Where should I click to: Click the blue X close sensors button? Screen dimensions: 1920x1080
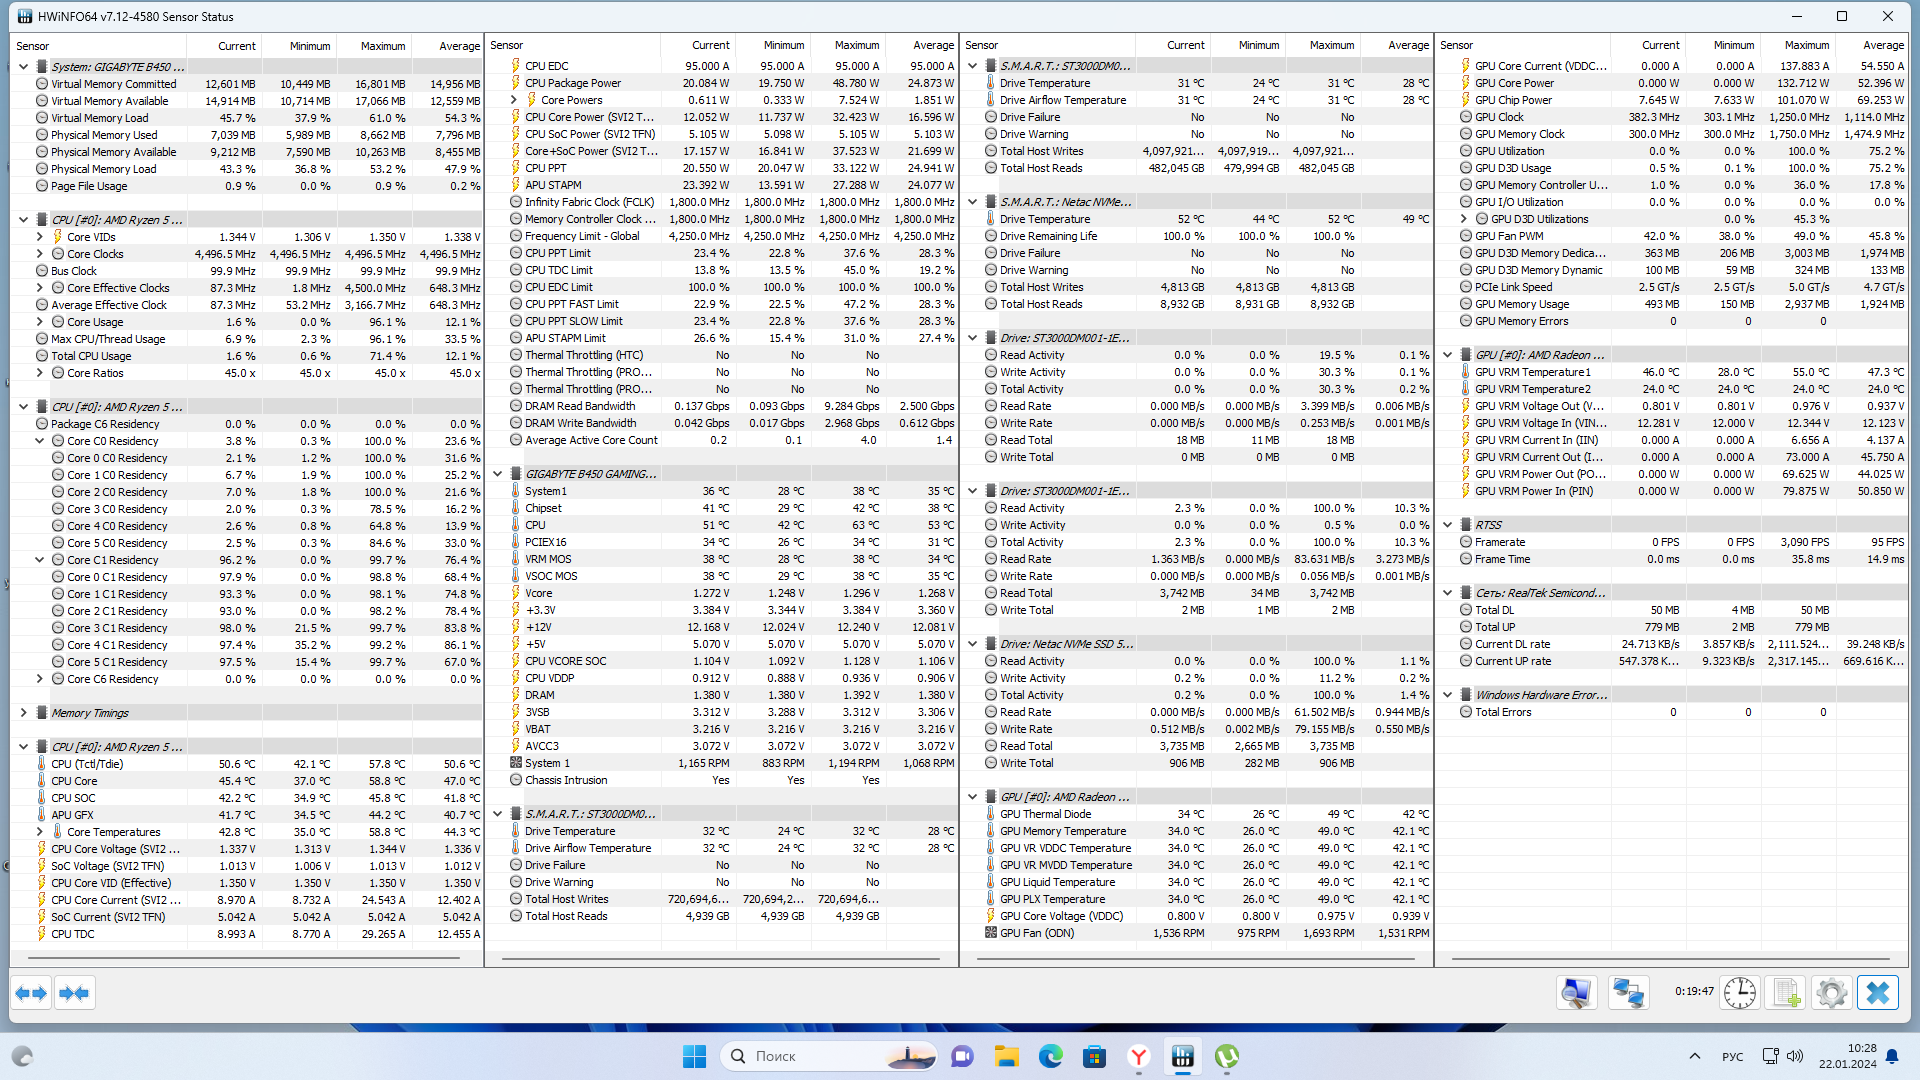(x=1877, y=993)
